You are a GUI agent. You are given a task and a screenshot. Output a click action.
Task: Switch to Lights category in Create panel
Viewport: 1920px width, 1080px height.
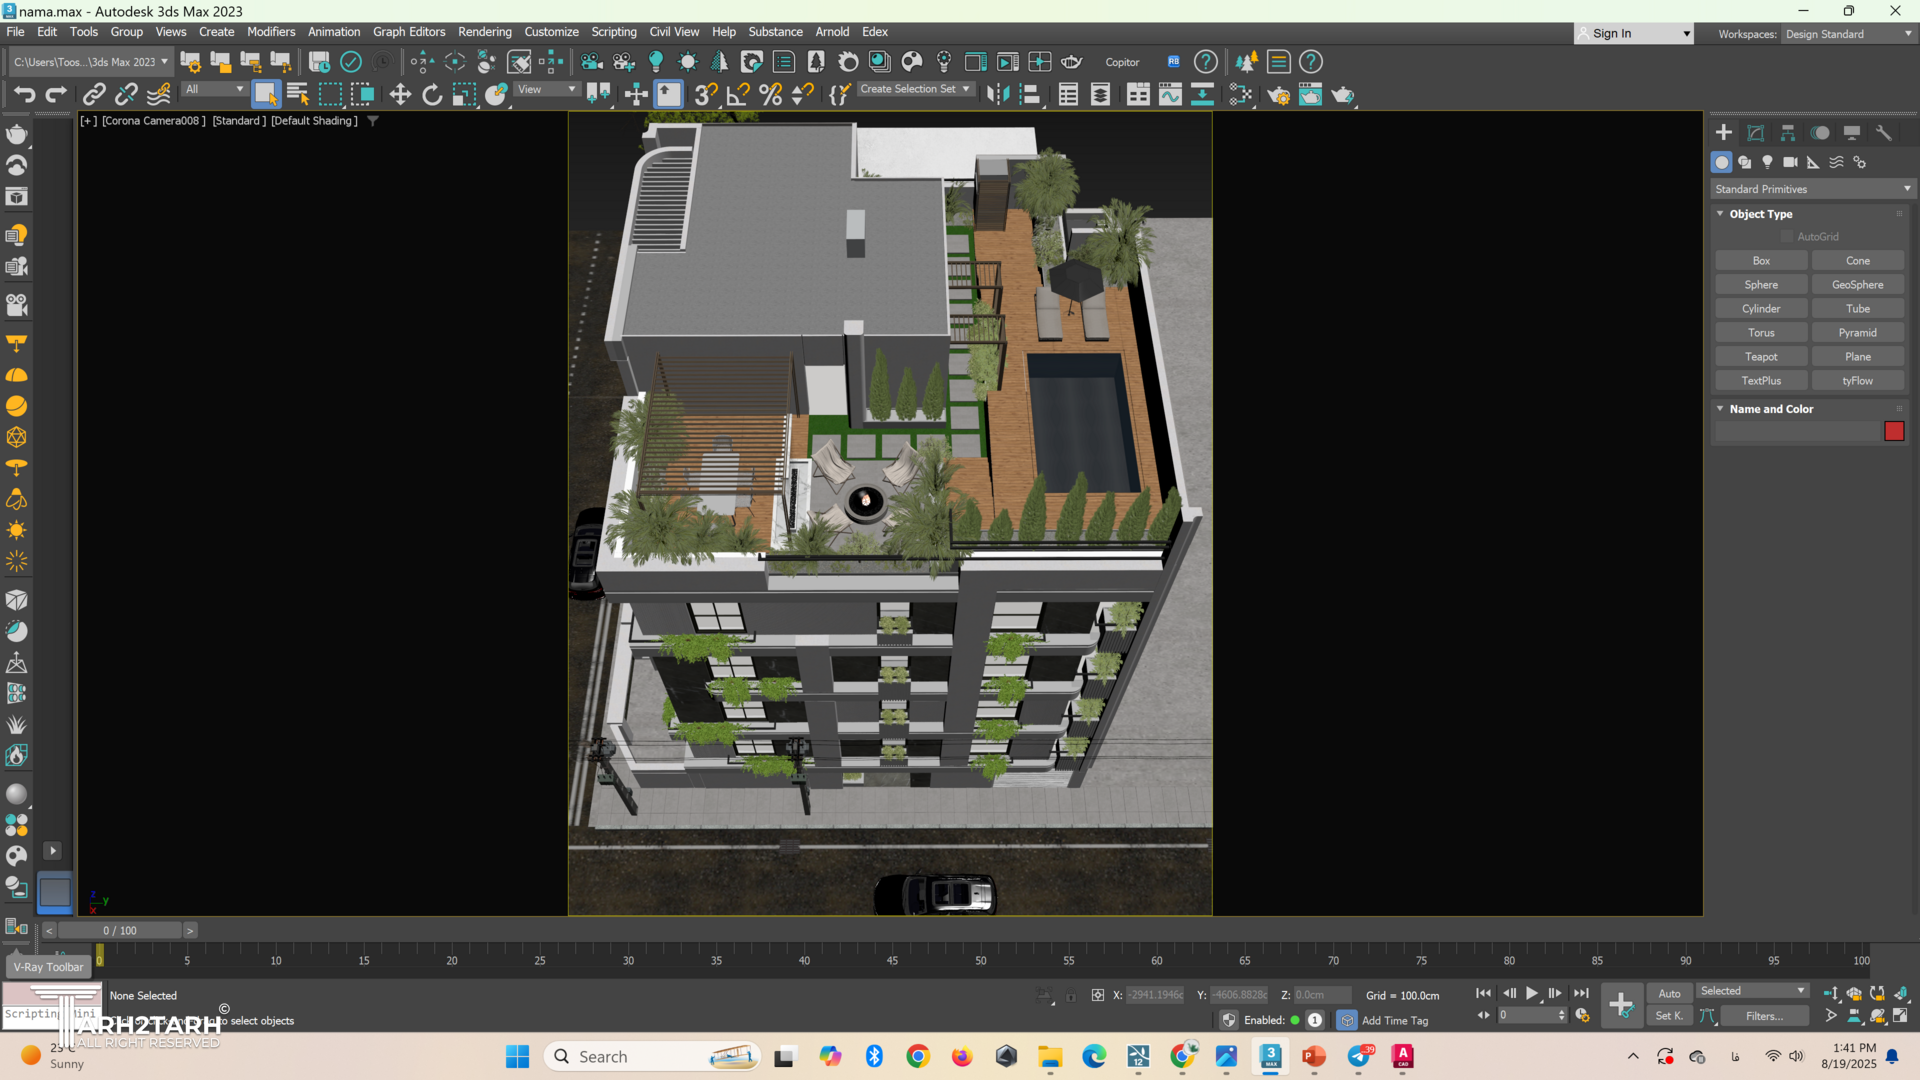click(1767, 162)
